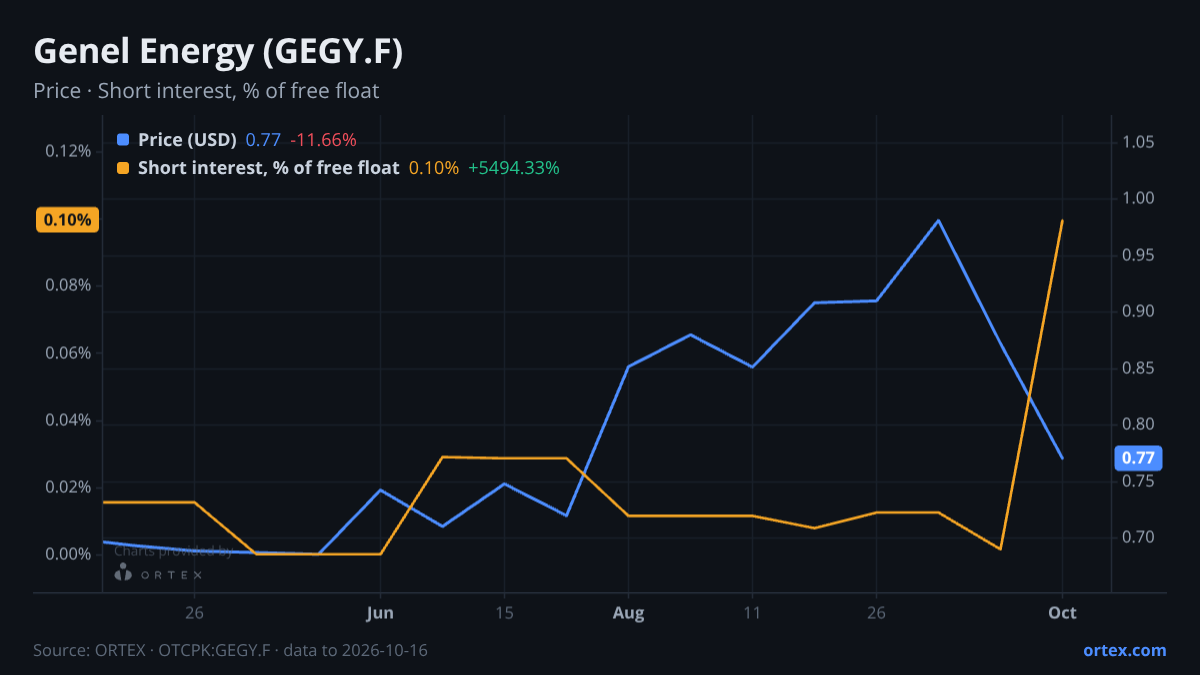Screen dimensions: 1200x675
Task: Click the short interest line's October peak point
Action: coord(1062,220)
